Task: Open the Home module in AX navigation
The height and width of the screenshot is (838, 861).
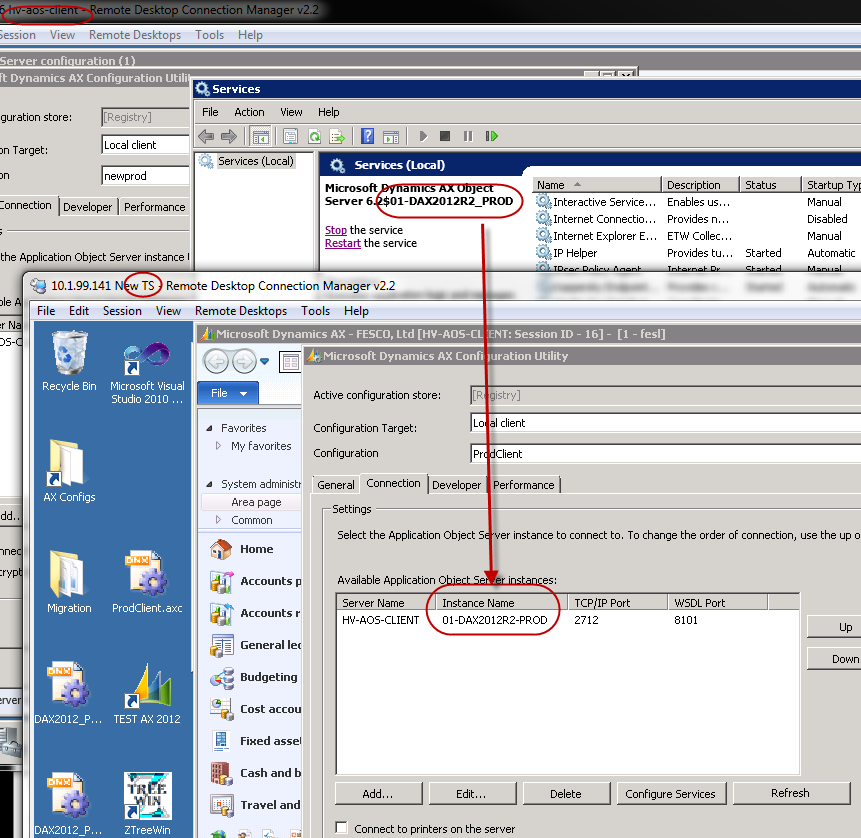Action: click(x=255, y=549)
